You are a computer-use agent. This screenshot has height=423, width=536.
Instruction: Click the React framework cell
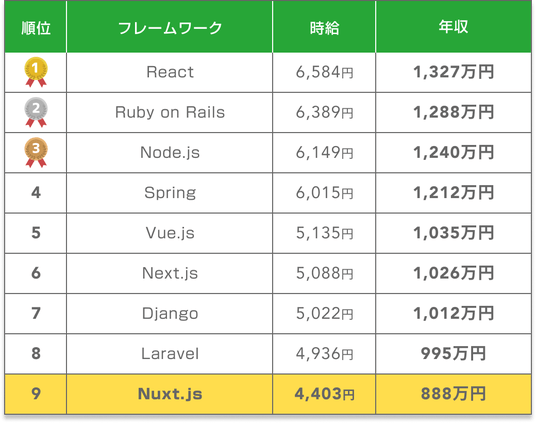click(x=170, y=72)
